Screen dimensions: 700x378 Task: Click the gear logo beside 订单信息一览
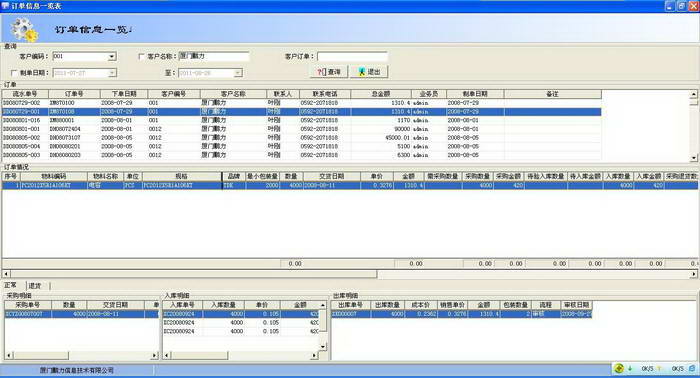25,29
